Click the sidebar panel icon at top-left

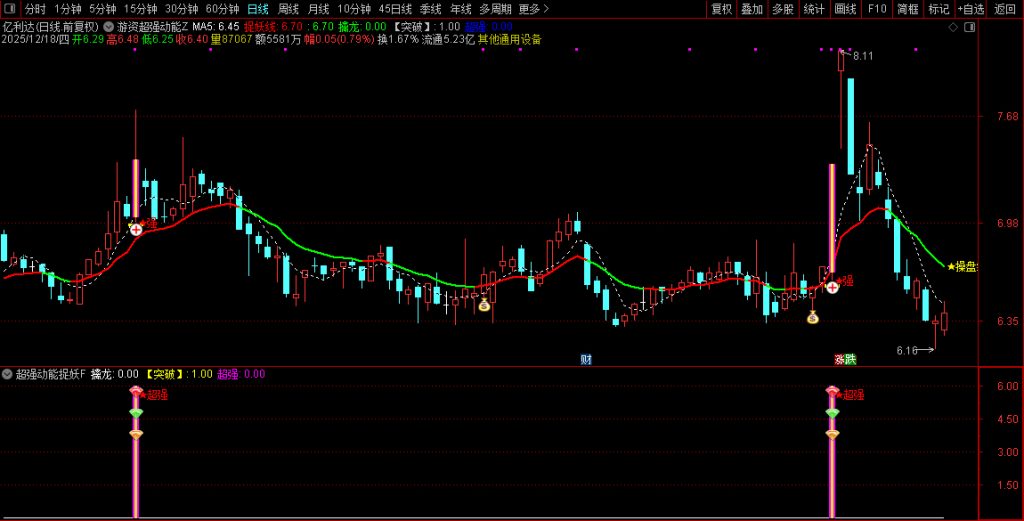click(9, 9)
